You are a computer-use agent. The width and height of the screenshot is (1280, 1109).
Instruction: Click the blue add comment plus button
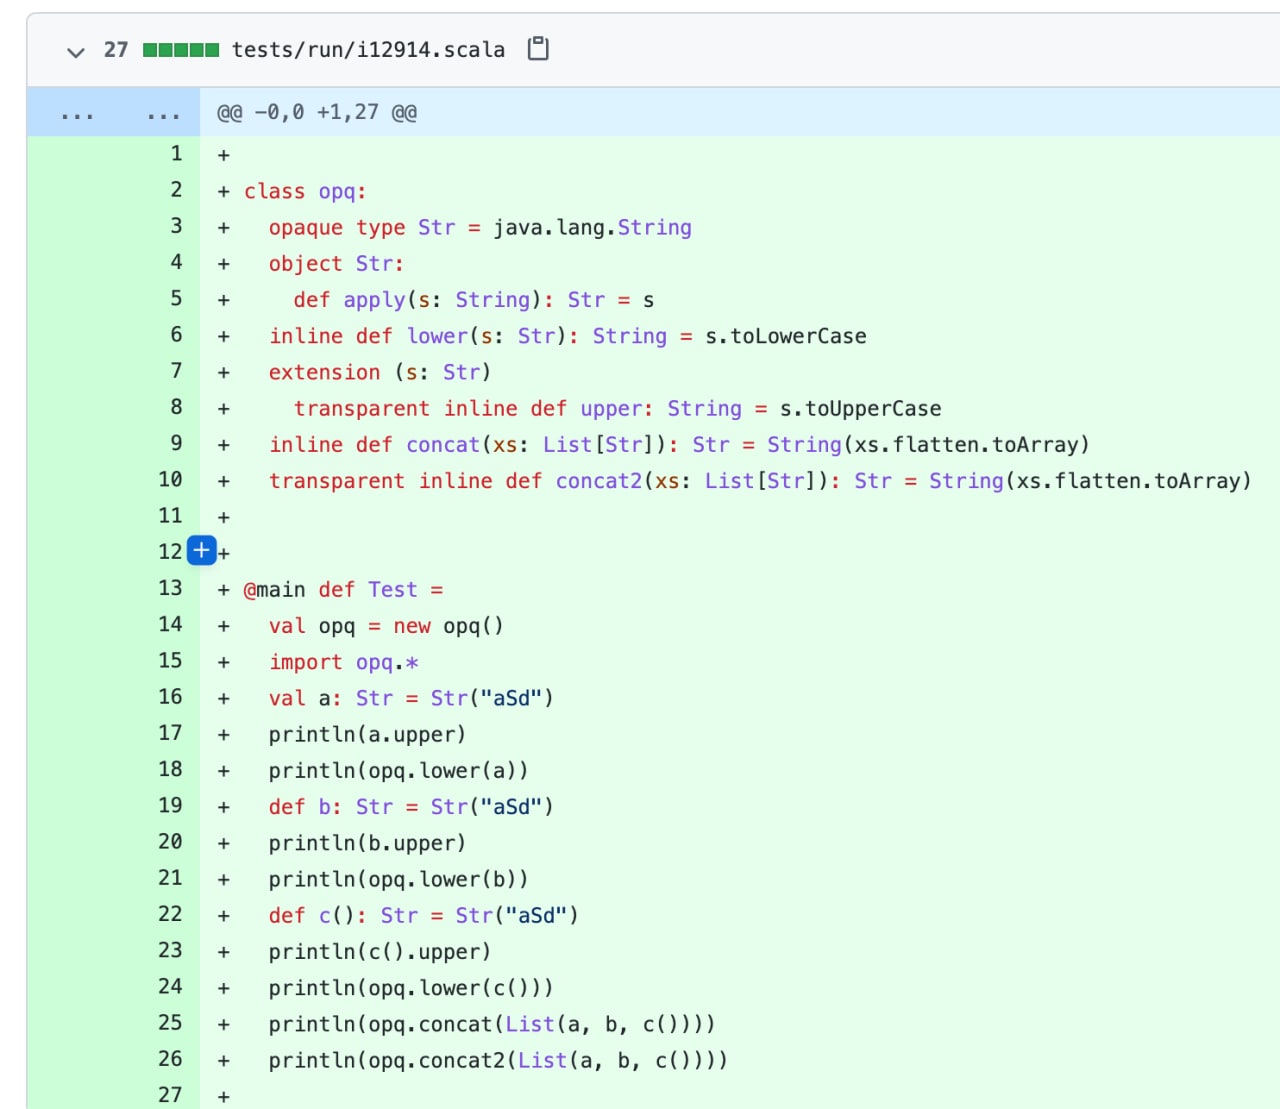coord(202,550)
